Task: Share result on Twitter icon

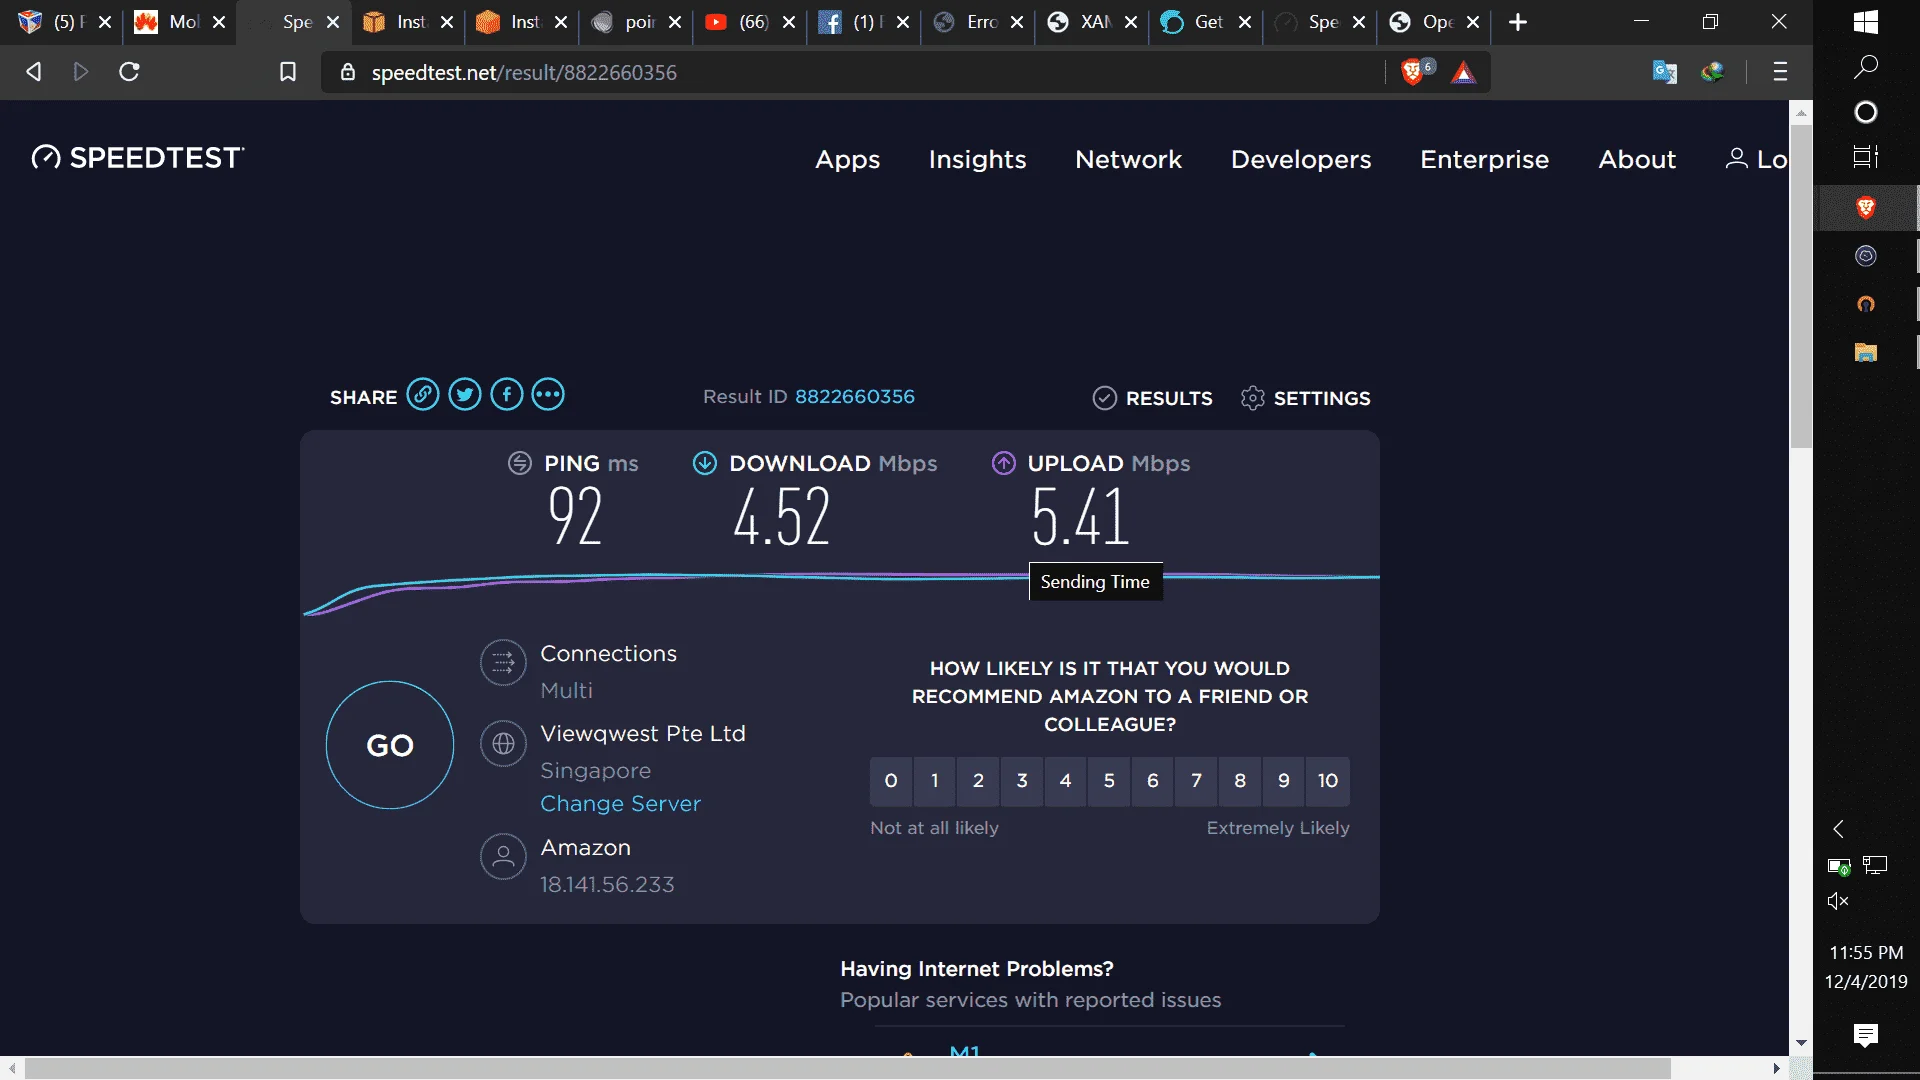Action: tap(465, 395)
